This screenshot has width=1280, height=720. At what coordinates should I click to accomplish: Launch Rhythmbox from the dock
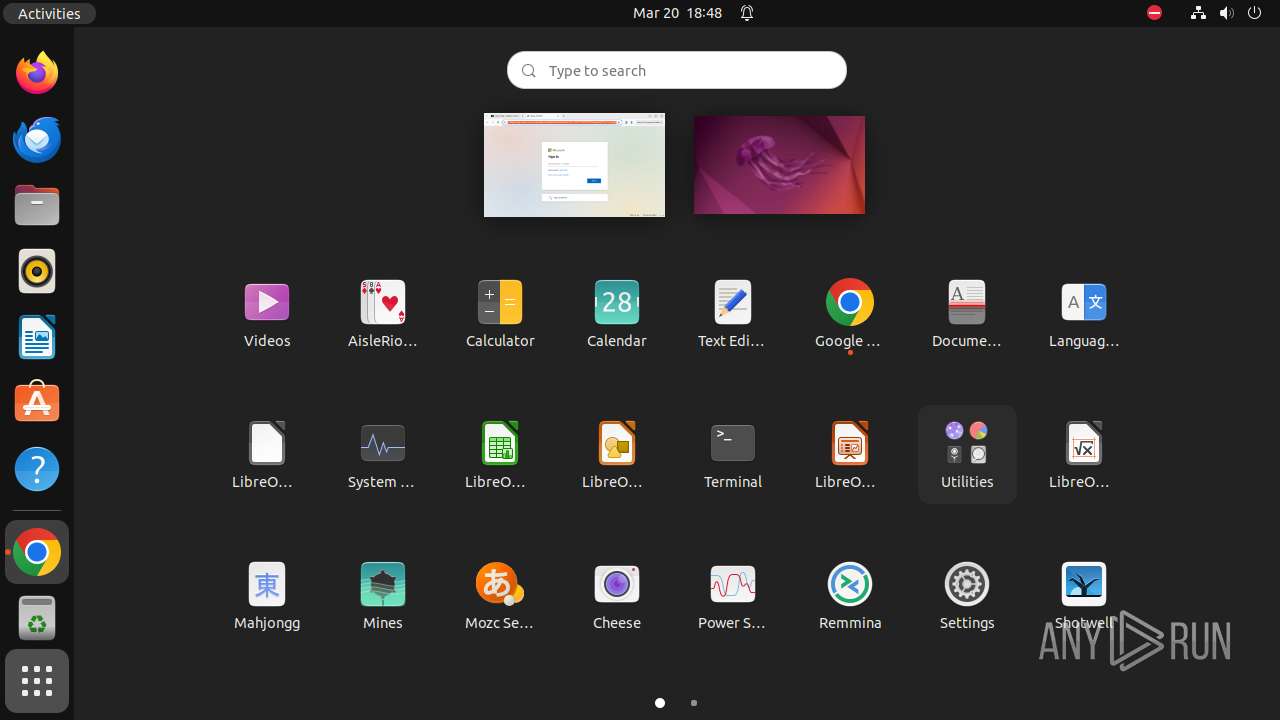[37, 271]
